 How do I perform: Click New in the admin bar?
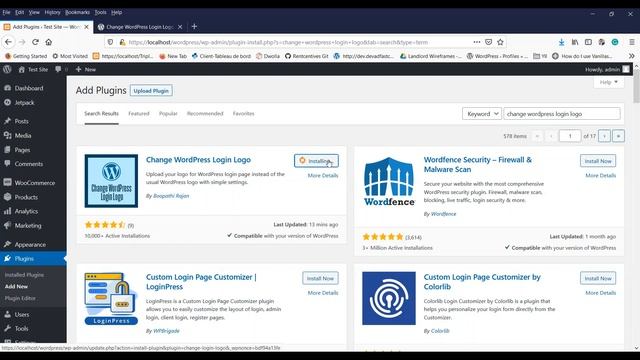pos(86,69)
